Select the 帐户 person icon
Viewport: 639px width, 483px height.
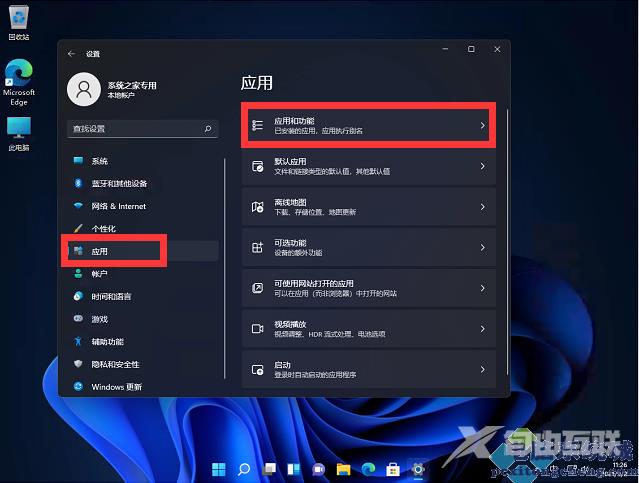pyautogui.click(x=78, y=273)
